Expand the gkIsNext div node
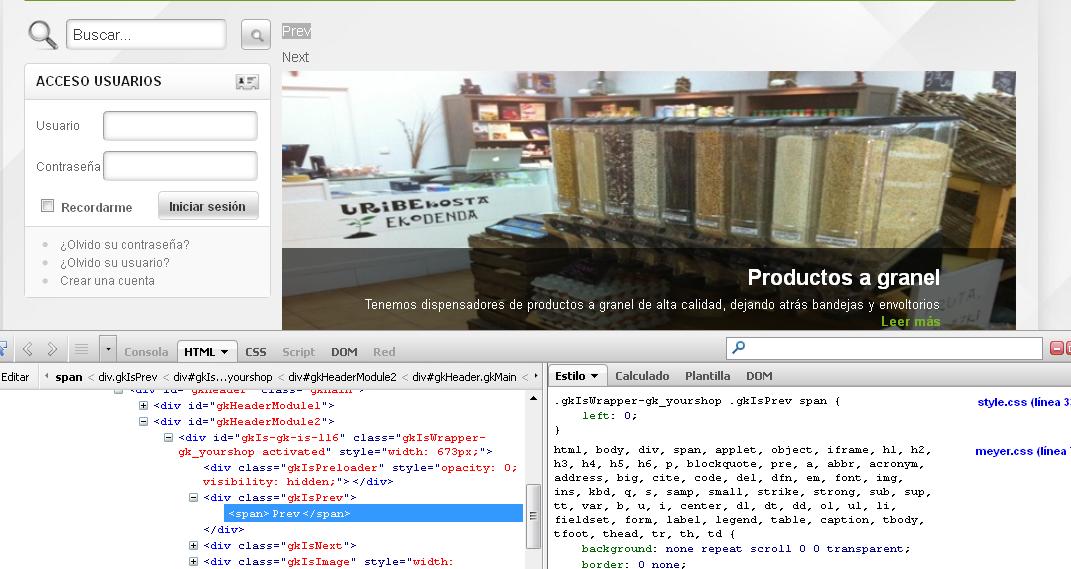Viewport: 1071px width, 569px height. [x=193, y=546]
